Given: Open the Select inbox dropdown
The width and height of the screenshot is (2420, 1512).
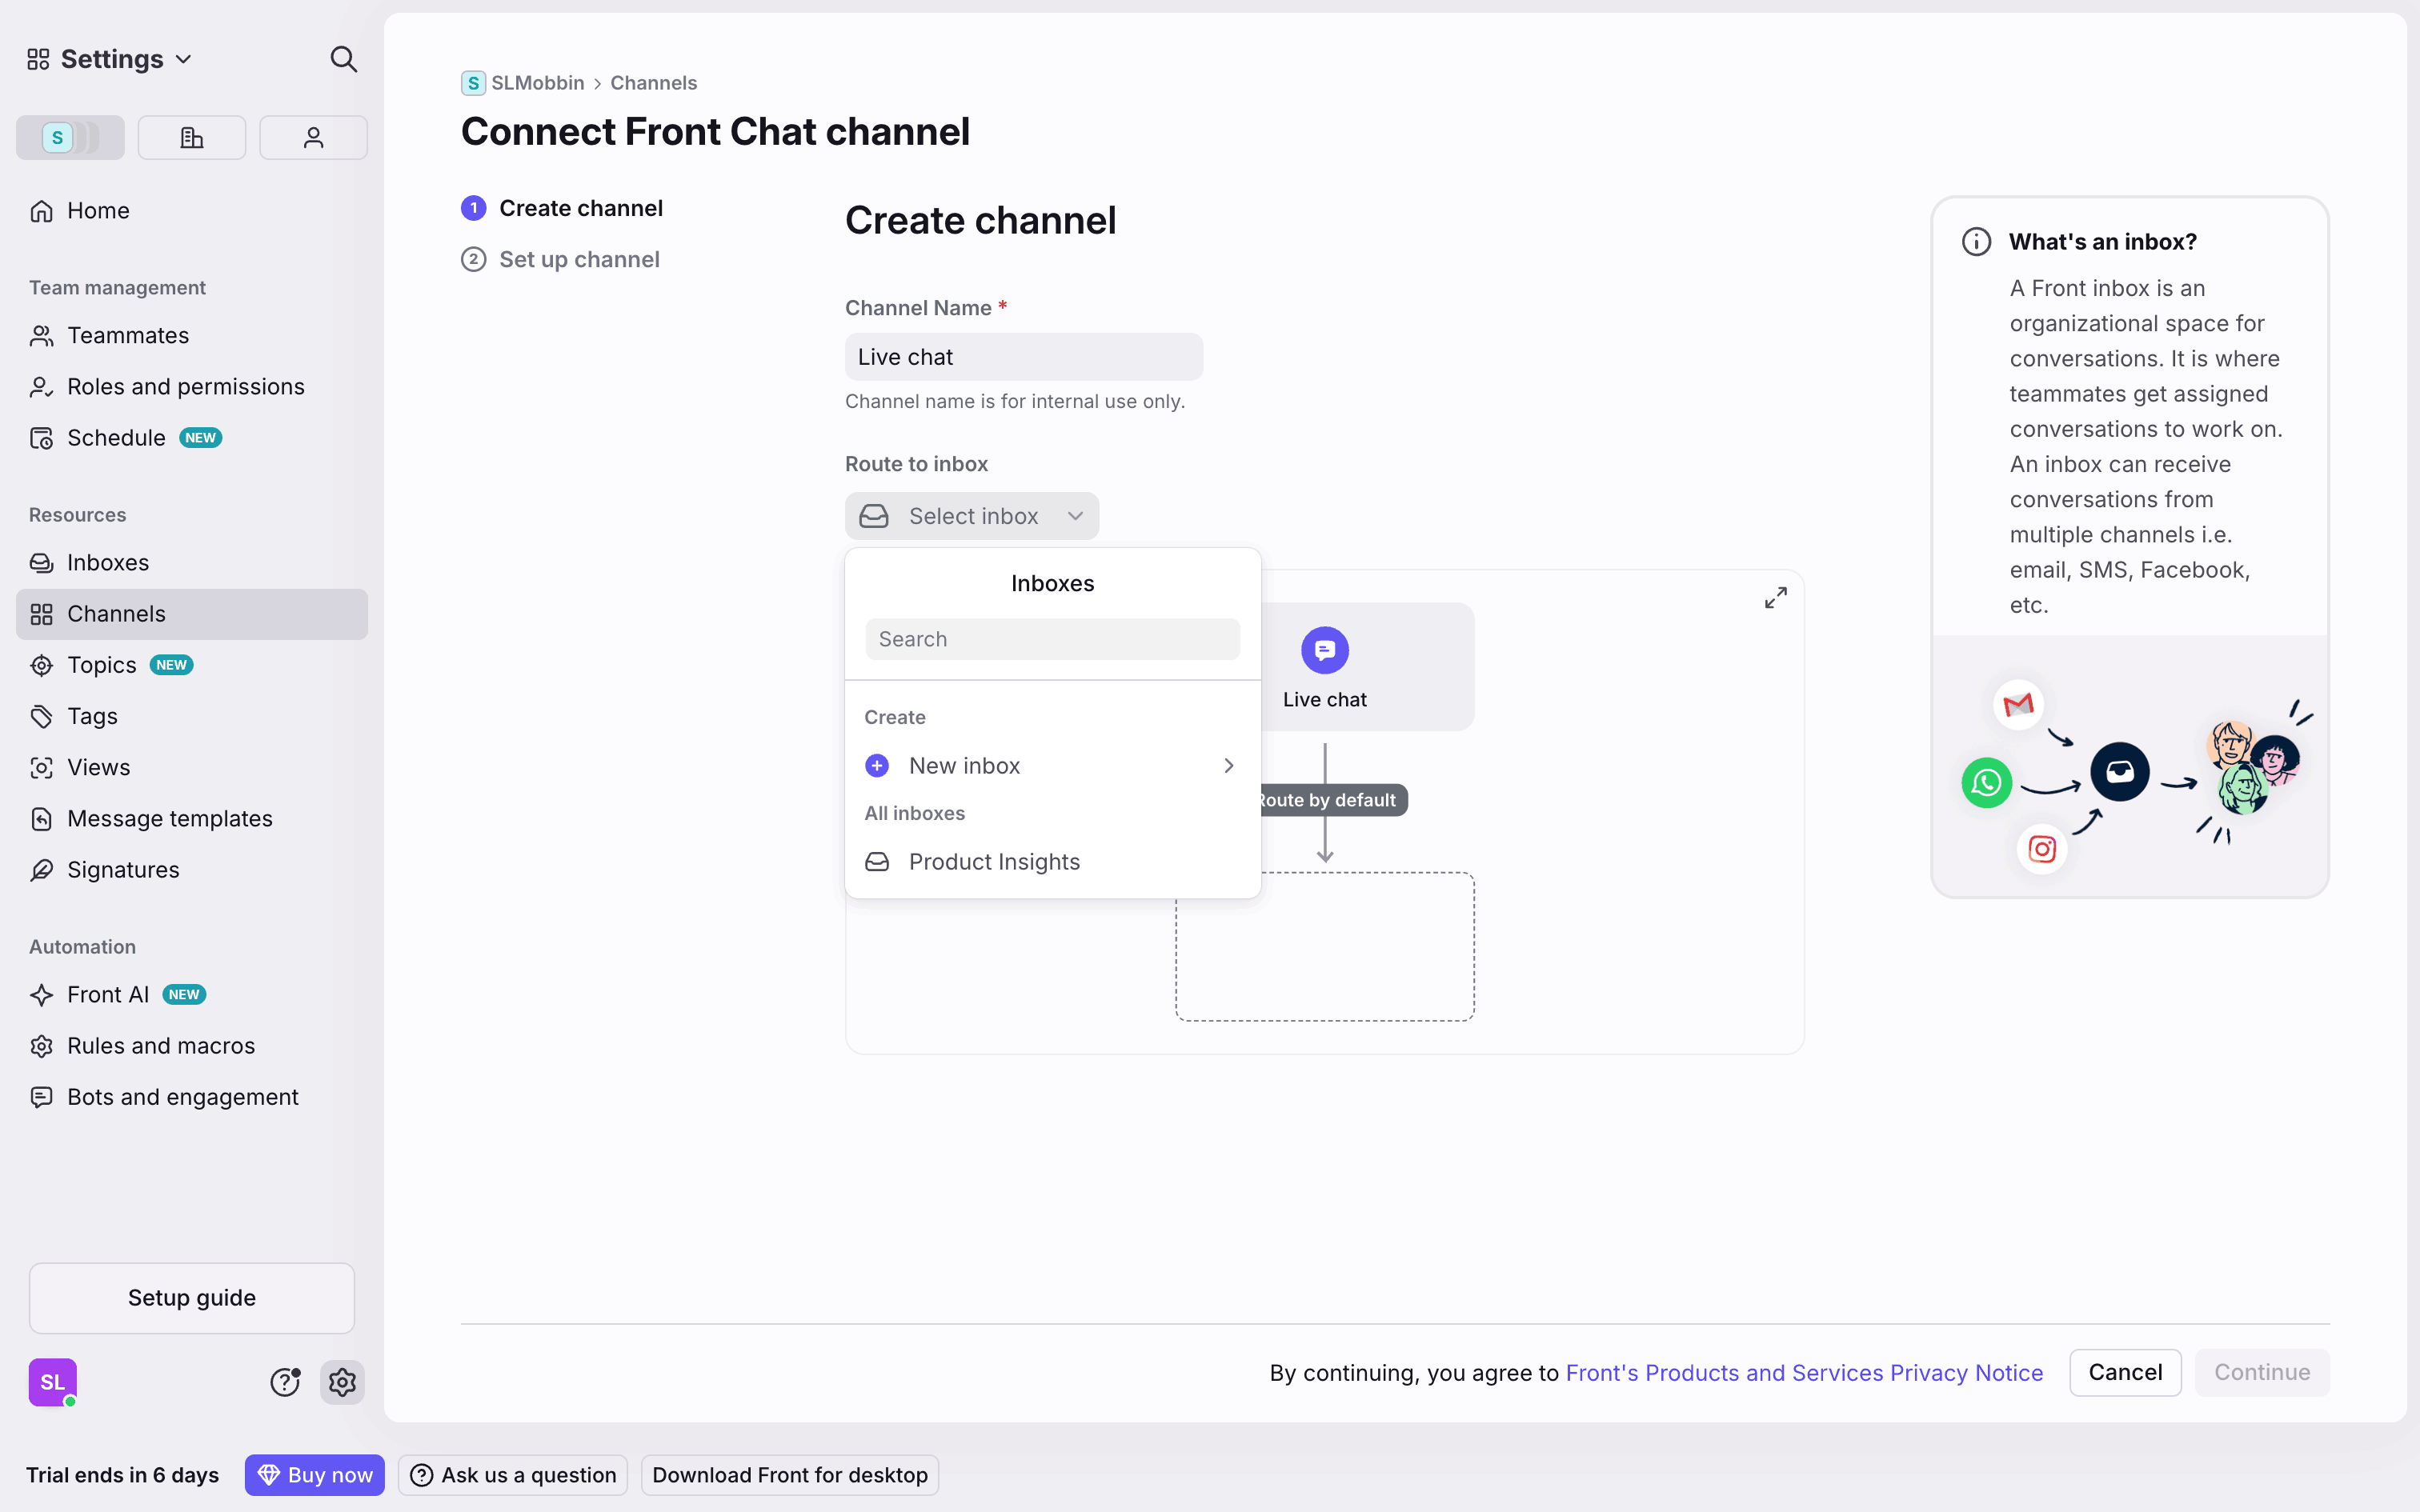Looking at the screenshot, I should 971,516.
